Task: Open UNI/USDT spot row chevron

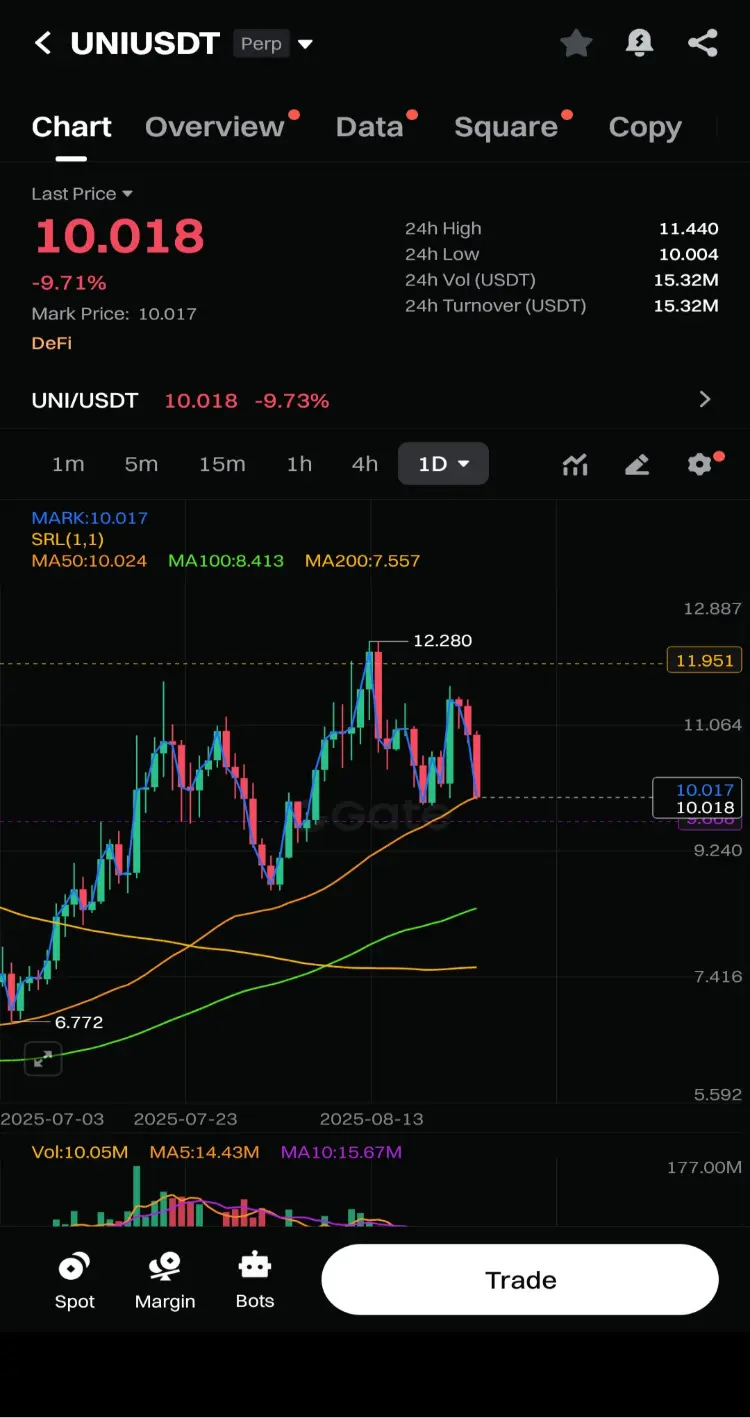Action: 705,400
